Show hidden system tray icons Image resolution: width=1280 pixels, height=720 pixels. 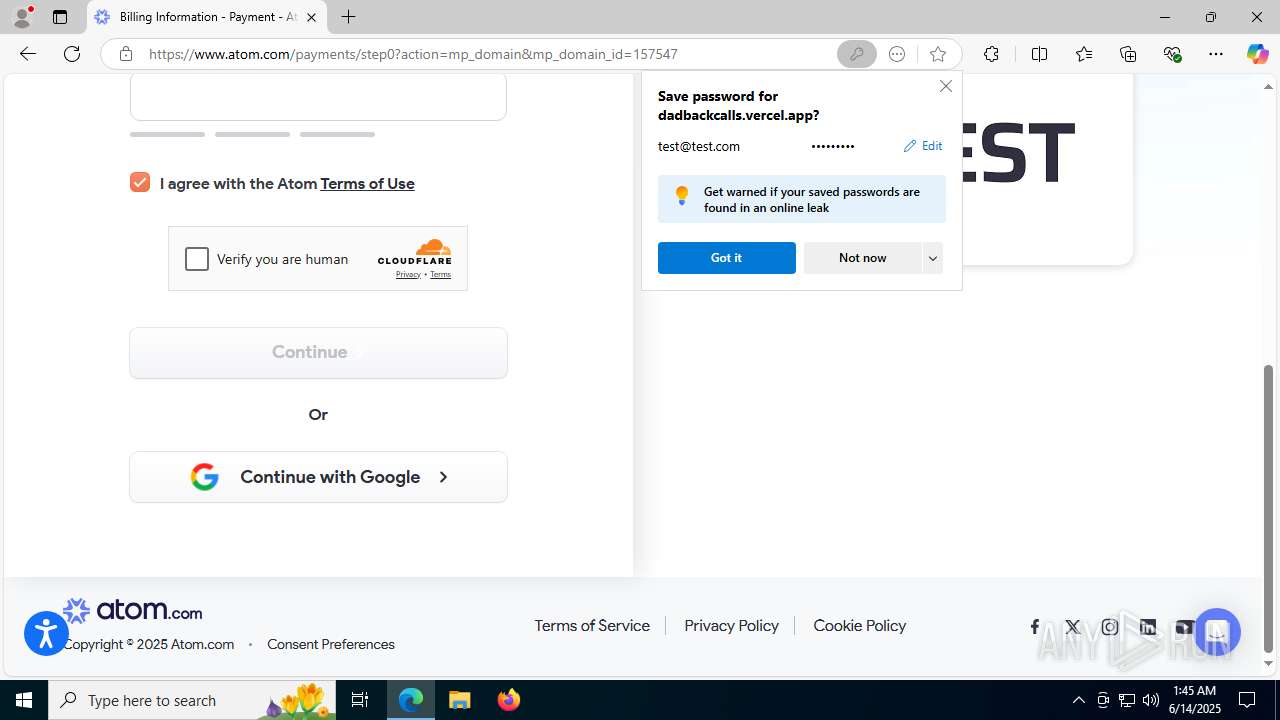(x=1078, y=700)
